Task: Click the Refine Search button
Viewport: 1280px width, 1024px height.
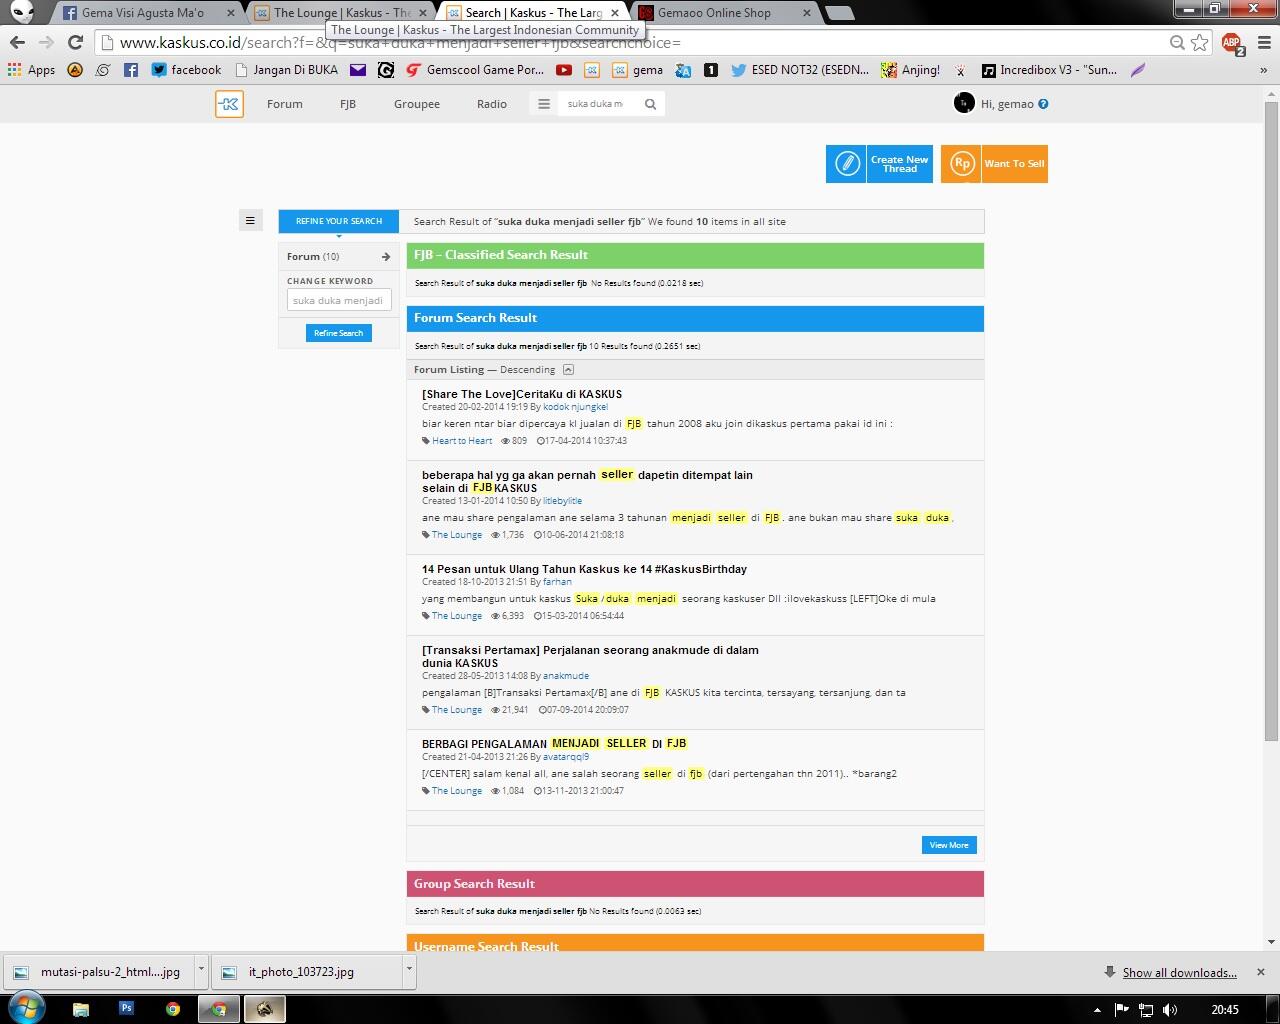Action: click(339, 333)
